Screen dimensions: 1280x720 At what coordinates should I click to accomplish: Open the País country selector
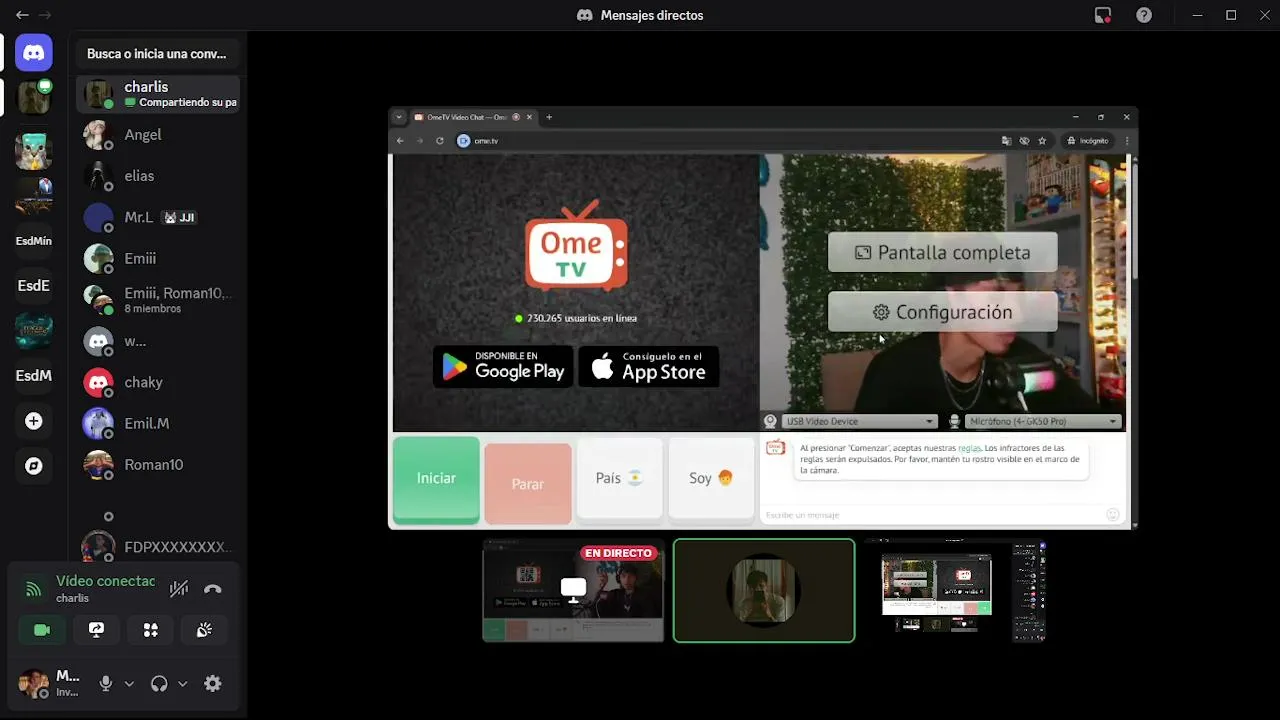coord(620,478)
